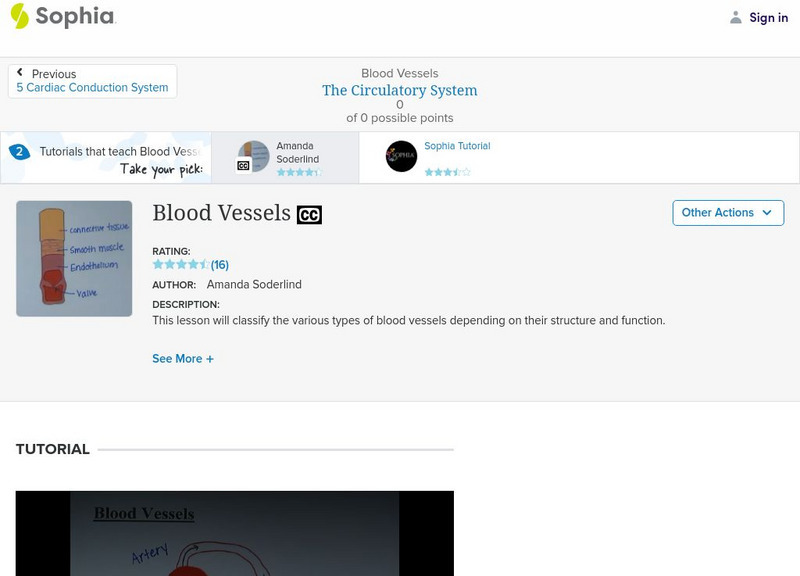Click the black Sophia Tutorial avatar icon
This screenshot has width=800, height=576.
pyautogui.click(x=404, y=157)
